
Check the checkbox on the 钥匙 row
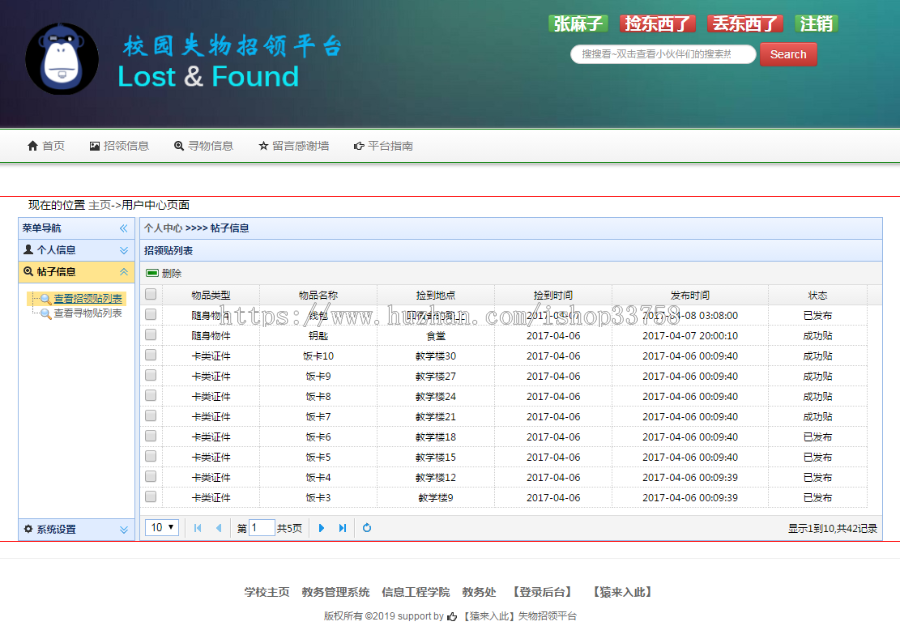point(151,335)
